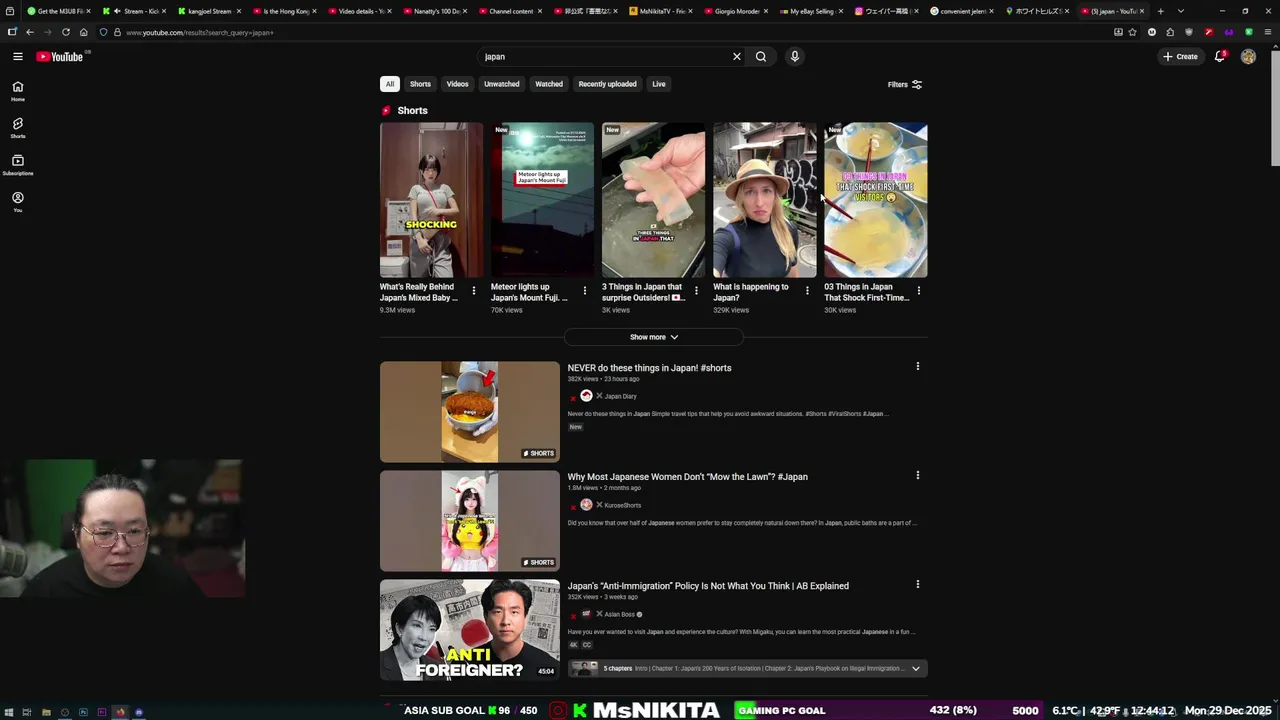
Task: Open Japan's Anti-Immigration Policy video title
Action: pyautogui.click(x=708, y=586)
